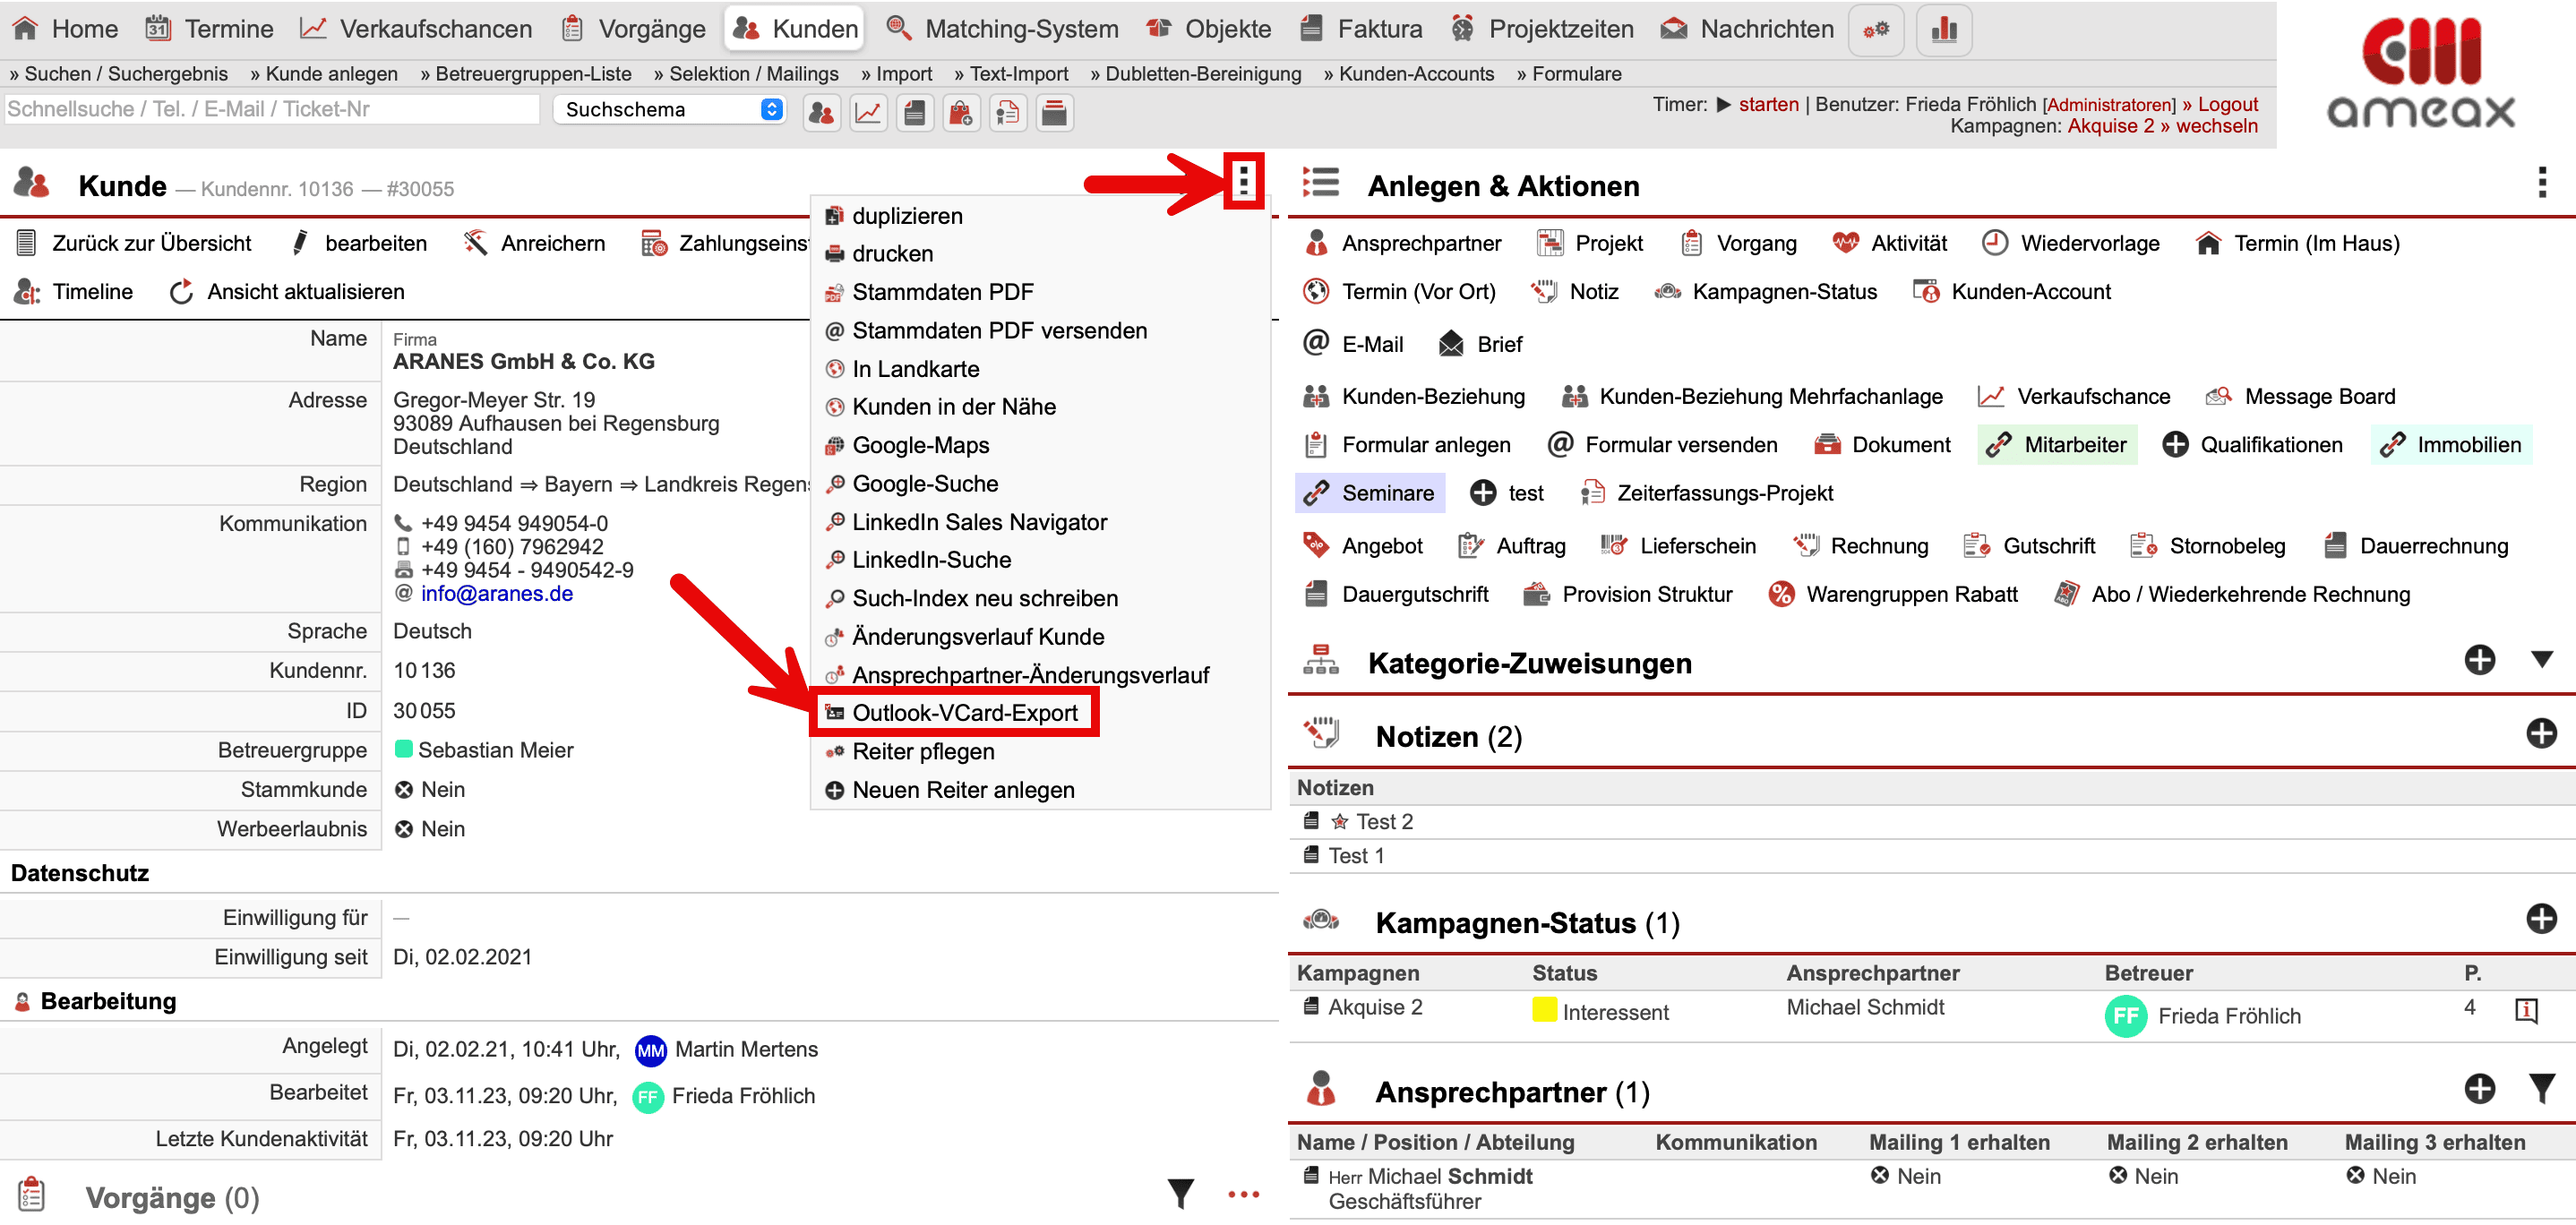The height and width of the screenshot is (1225, 2576).
Task: Click the Vorgänge filter funnel icon
Action: pyautogui.click(x=1181, y=1193)
